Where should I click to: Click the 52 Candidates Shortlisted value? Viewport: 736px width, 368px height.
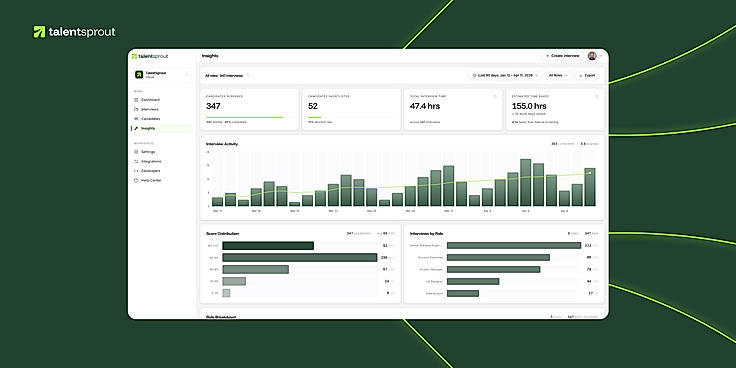[x=313, y=106]
